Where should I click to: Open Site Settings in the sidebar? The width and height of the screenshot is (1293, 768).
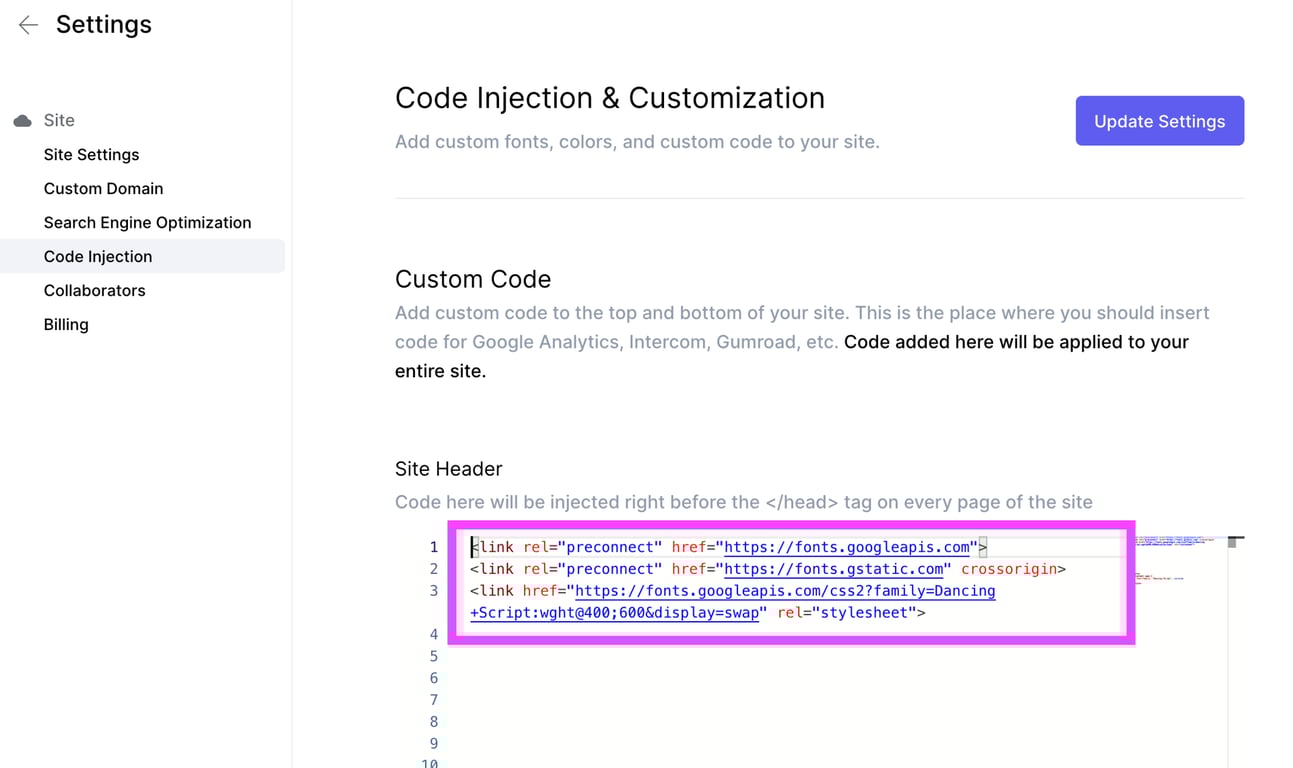91,155
